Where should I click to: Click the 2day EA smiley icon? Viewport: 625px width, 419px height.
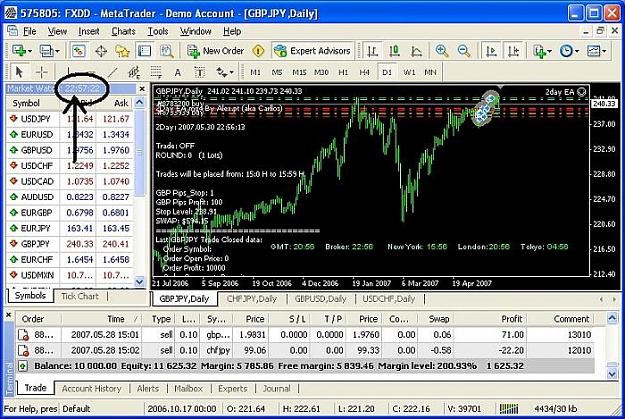tap(582, 92)
